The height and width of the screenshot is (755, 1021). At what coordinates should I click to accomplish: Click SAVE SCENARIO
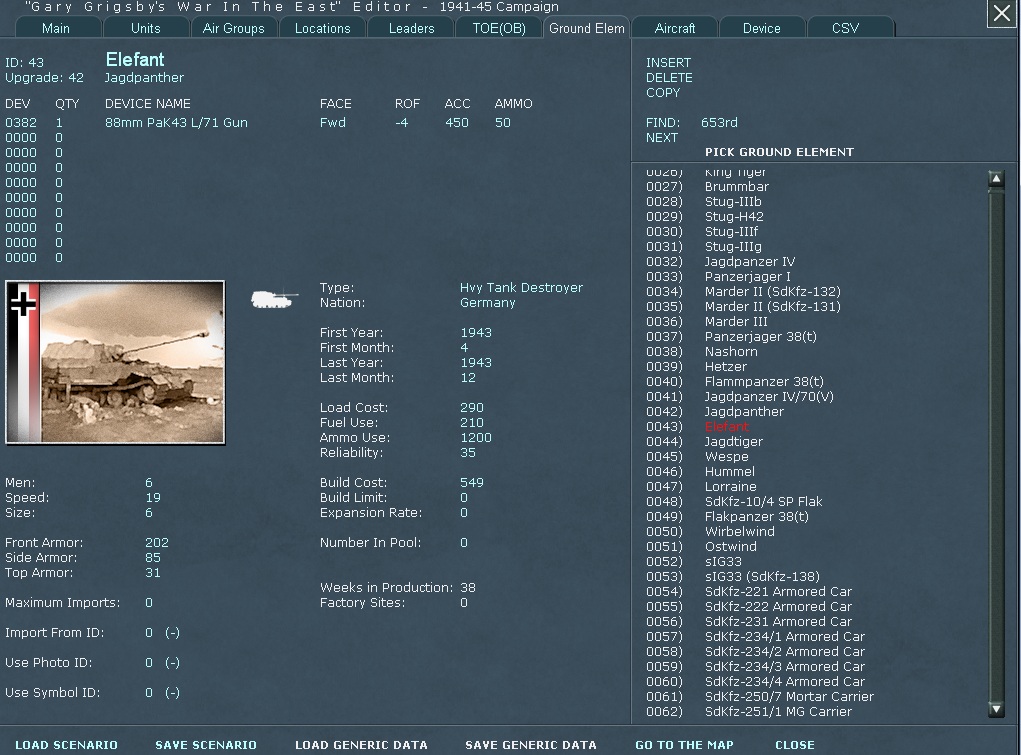206,745
